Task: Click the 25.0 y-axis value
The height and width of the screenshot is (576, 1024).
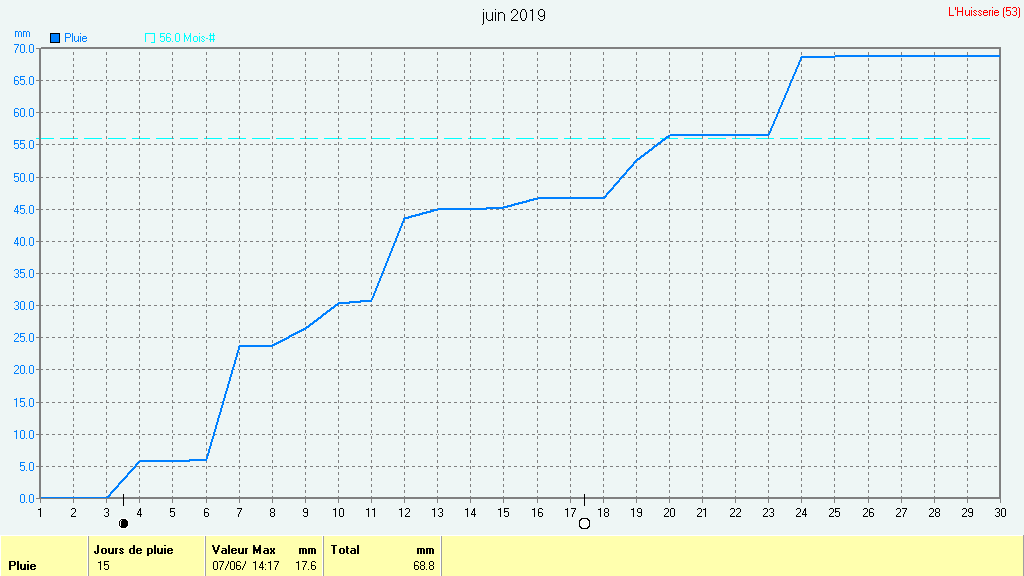Action: (x=24, y=338)
